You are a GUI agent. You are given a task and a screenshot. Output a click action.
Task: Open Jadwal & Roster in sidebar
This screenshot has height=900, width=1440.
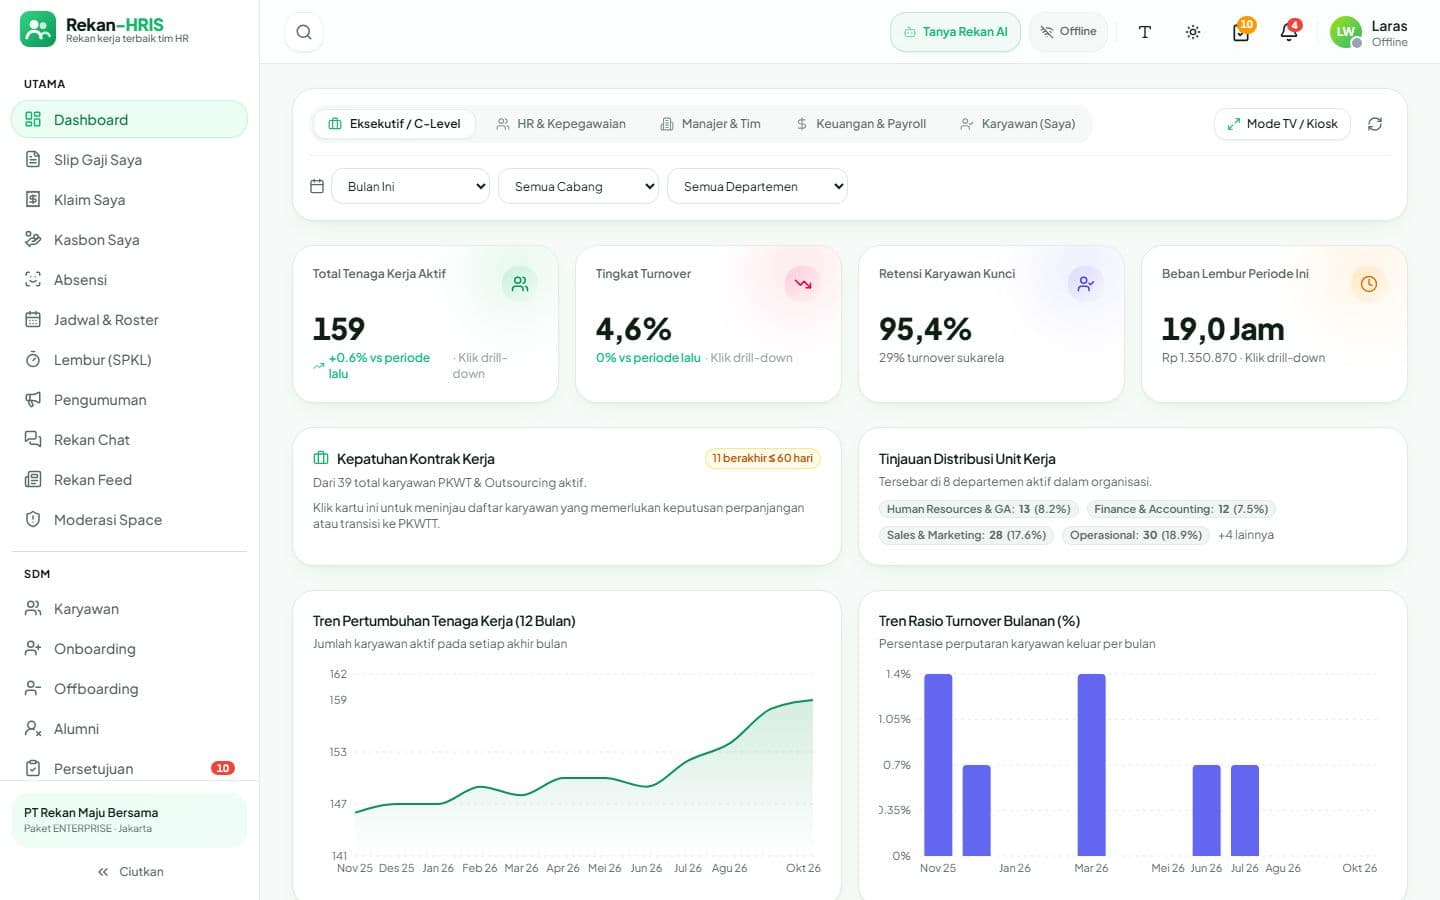(129, 320)
